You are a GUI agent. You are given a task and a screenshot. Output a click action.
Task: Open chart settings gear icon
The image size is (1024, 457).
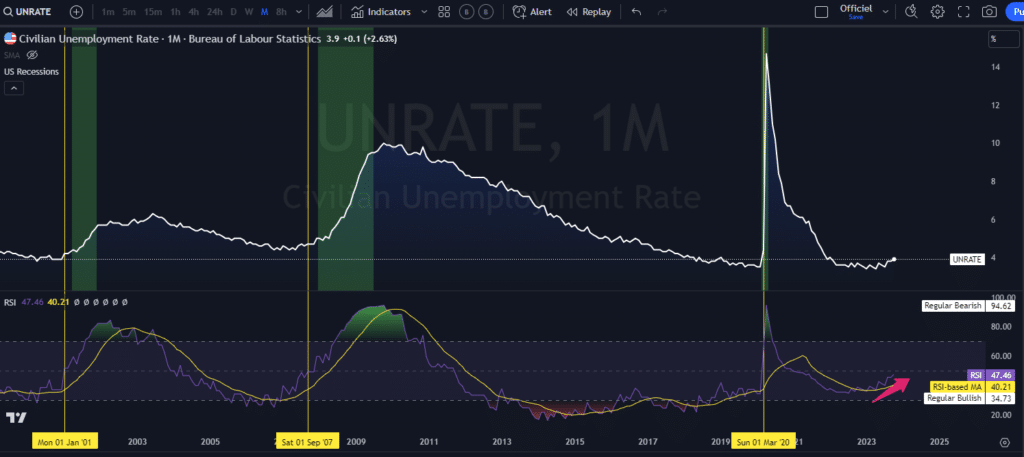(x=937, y=12)
